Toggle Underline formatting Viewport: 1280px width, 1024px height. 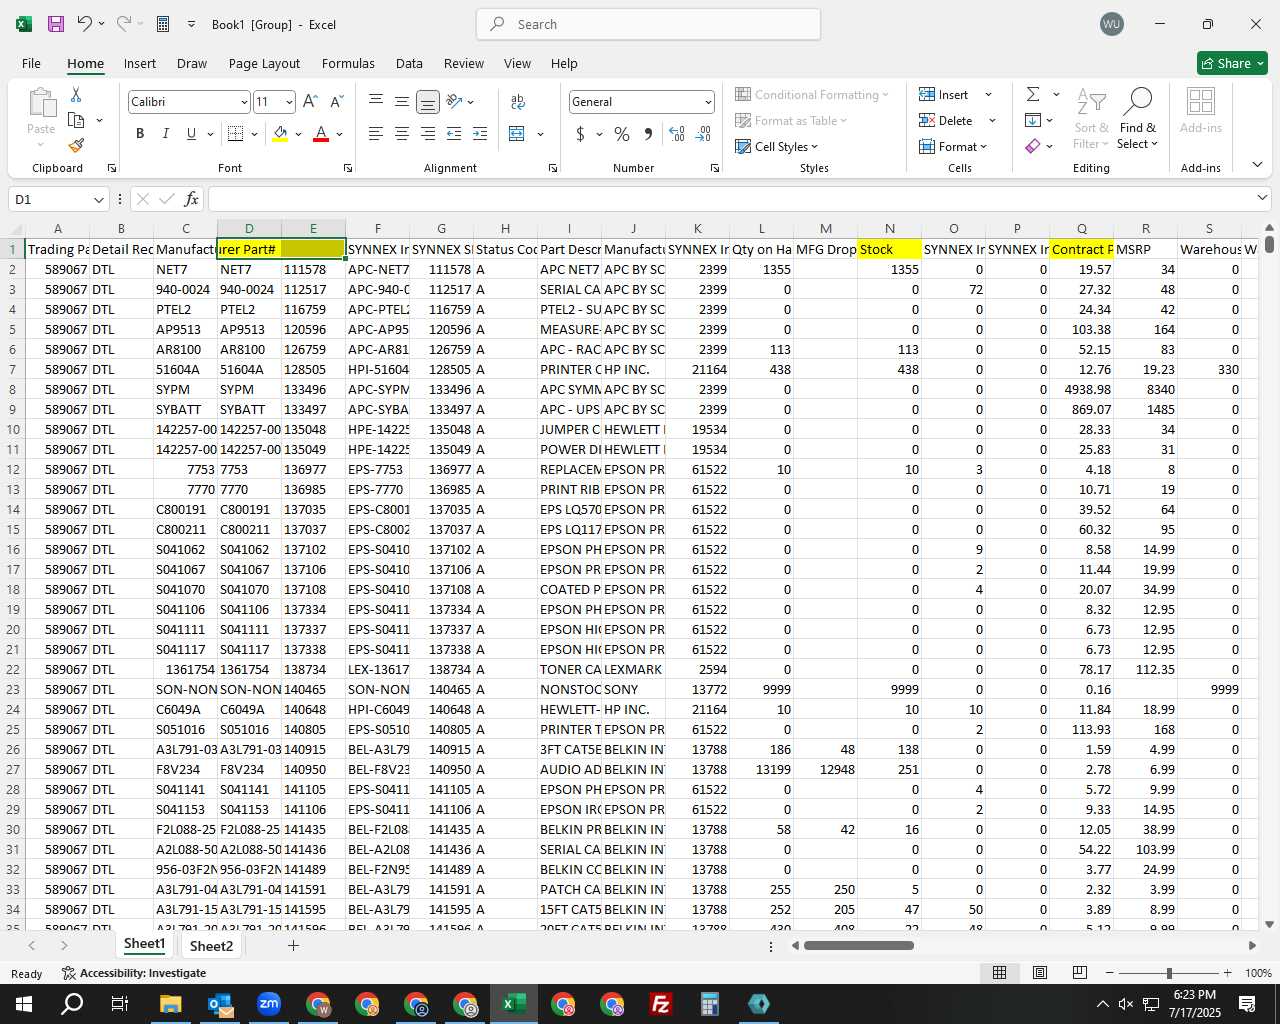191,133
